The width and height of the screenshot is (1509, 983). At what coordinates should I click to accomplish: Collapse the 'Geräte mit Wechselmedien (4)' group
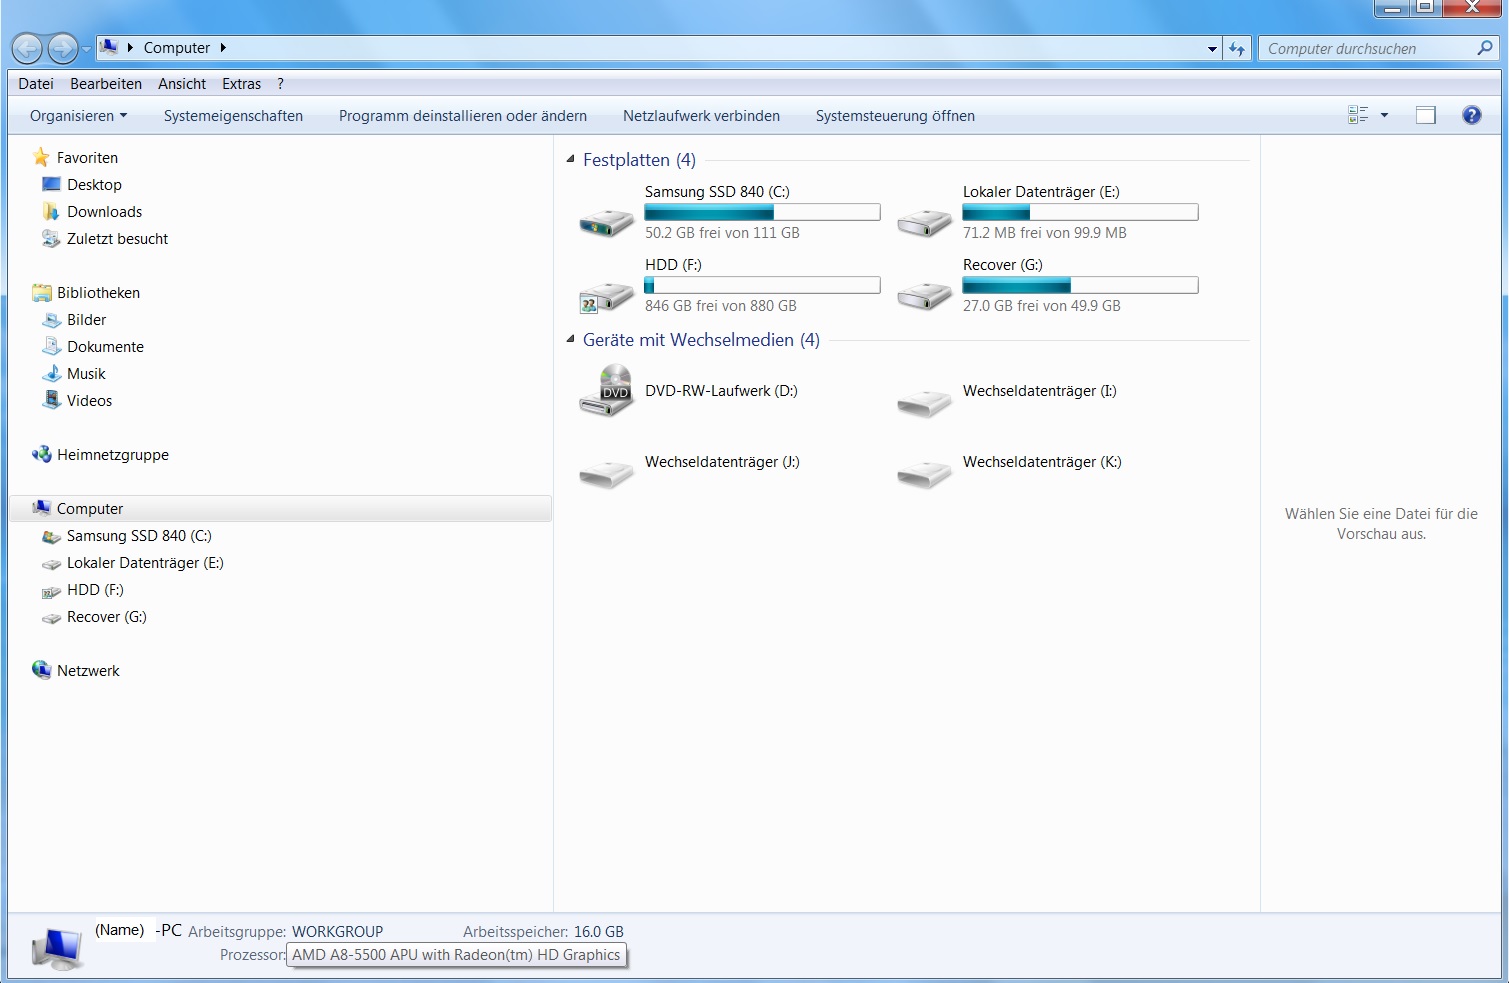pos(571,339)
